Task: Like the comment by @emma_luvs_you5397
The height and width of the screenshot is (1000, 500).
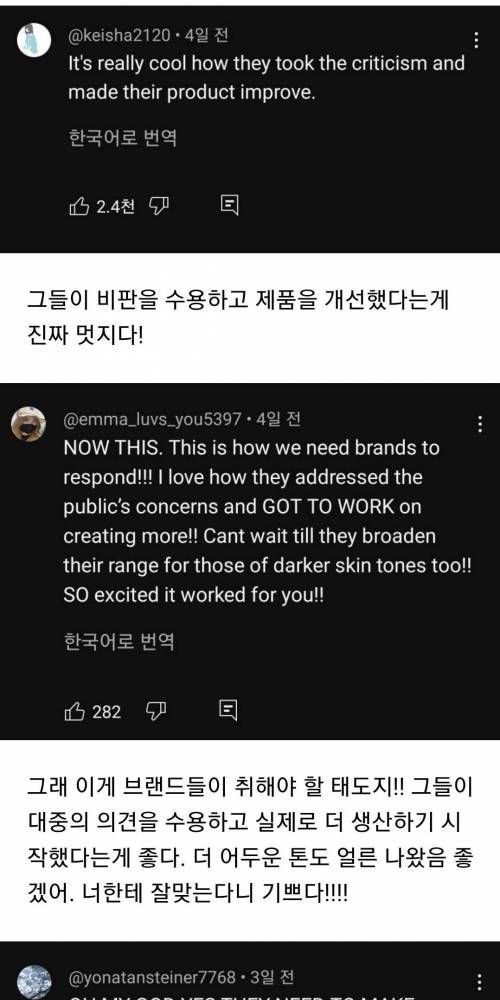Action: pos(75,710)
